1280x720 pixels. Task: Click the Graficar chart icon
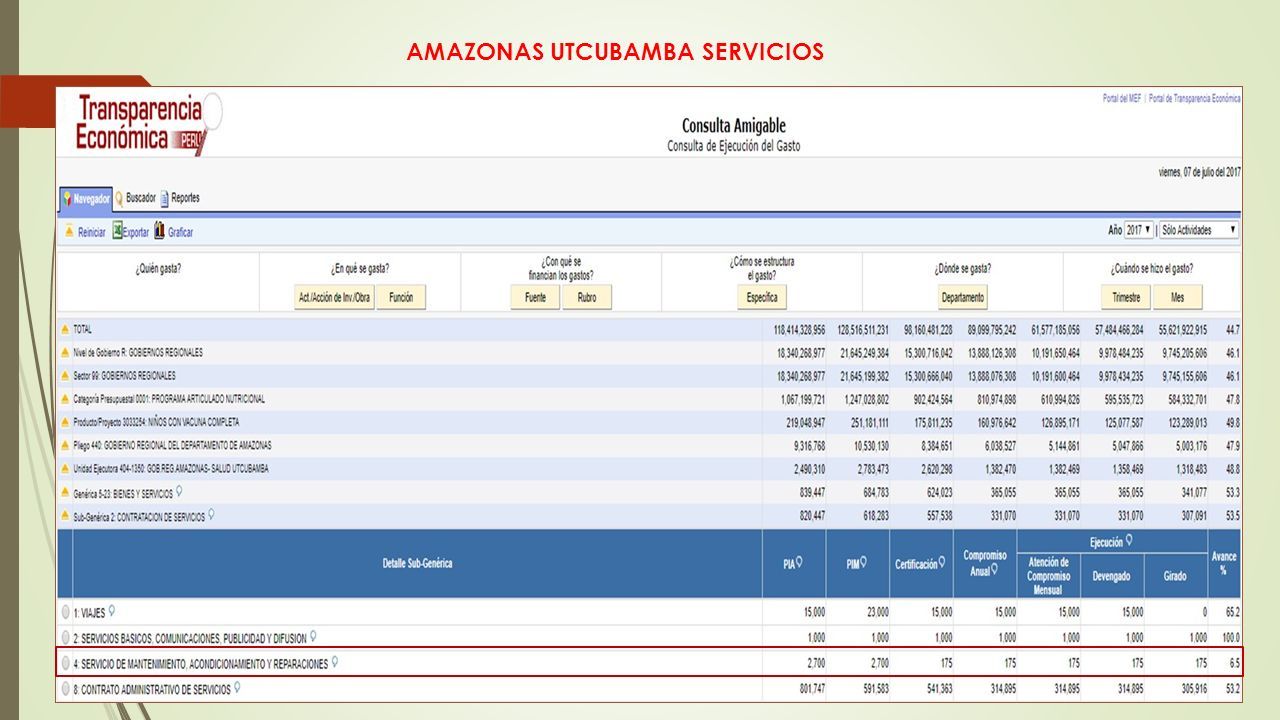click(159, 231)
